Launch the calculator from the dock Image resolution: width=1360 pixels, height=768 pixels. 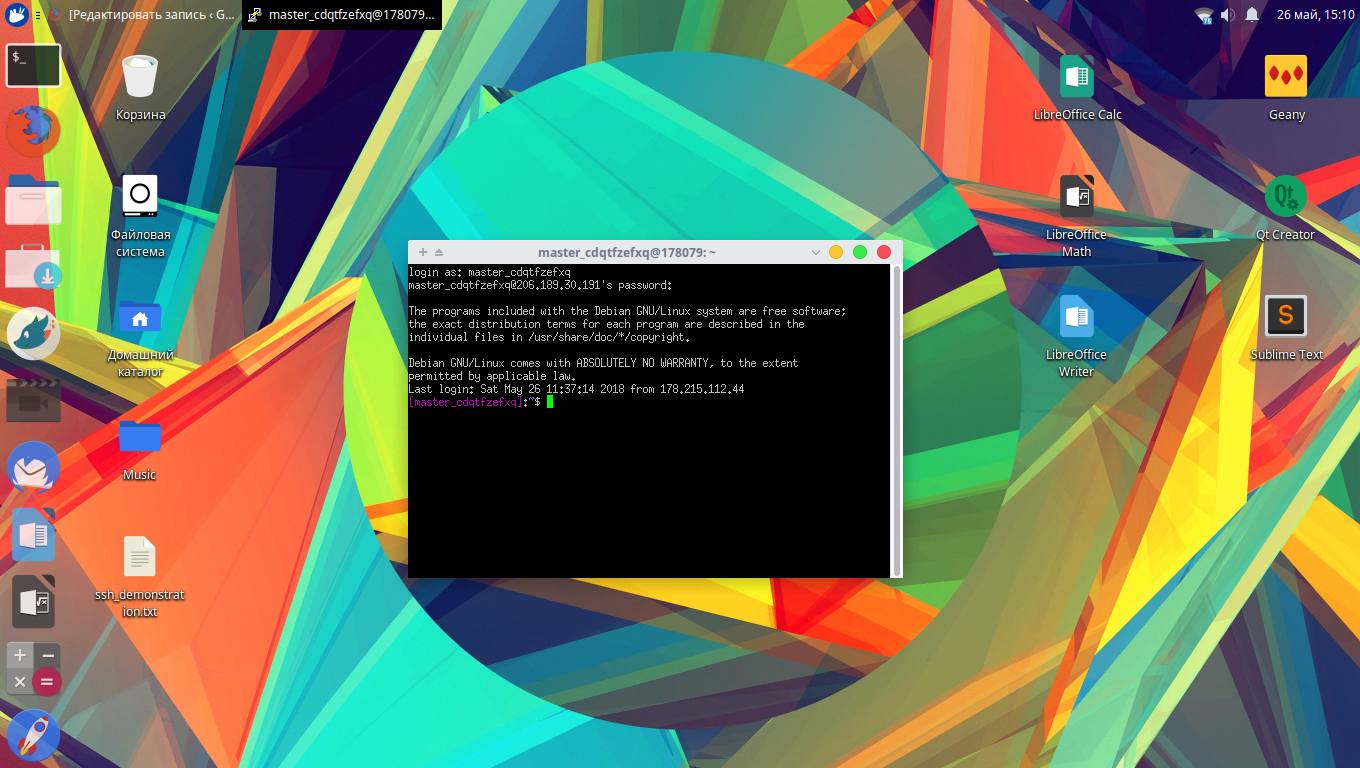point(34,668)
